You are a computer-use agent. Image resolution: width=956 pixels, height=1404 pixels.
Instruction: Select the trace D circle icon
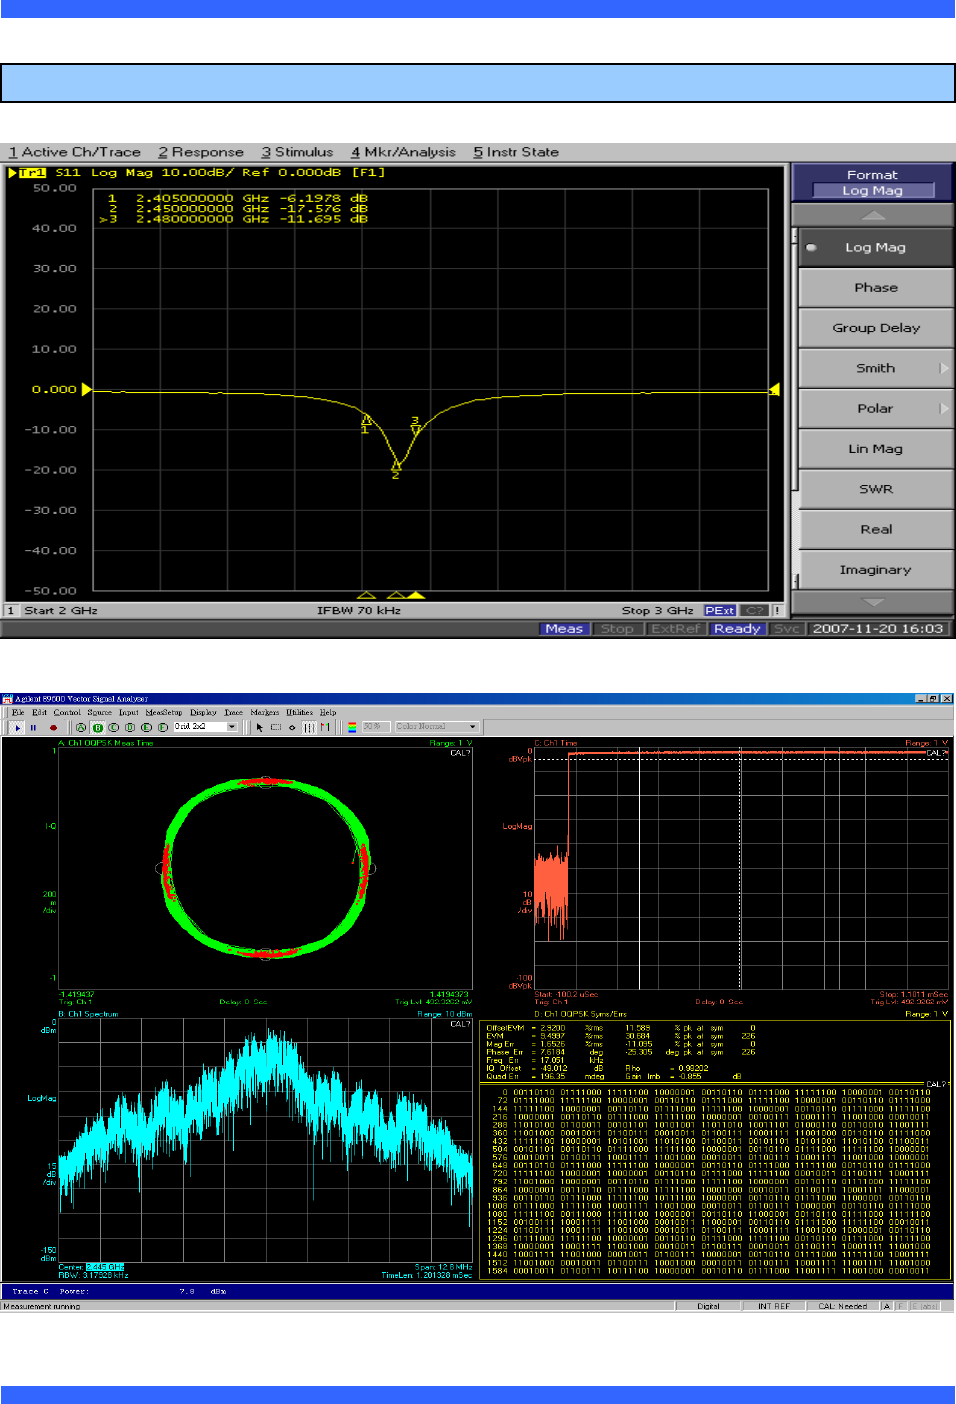pyautogui.click(x=130, y=727)
